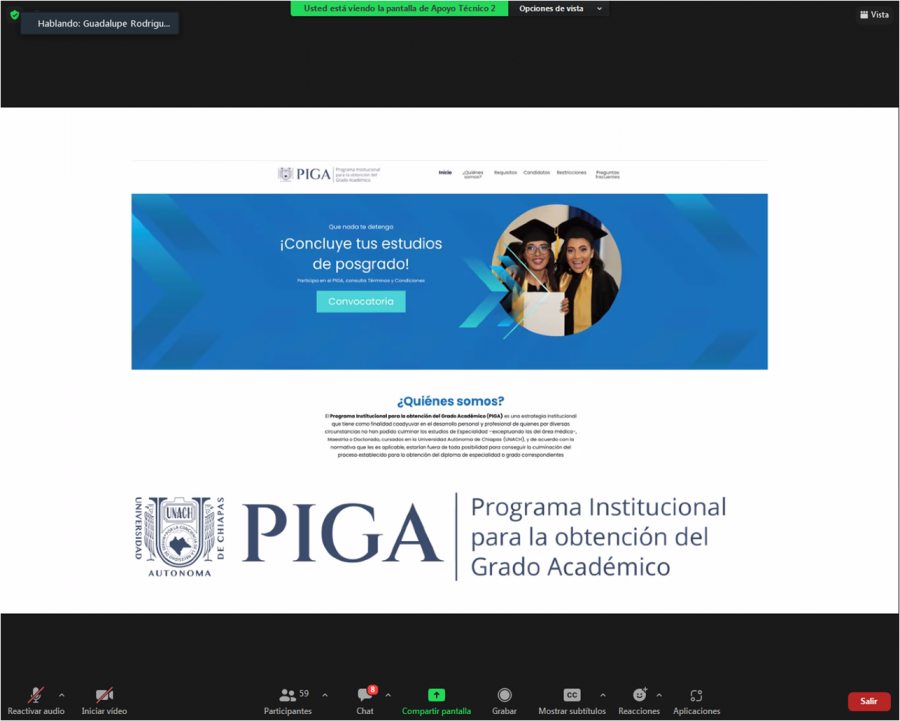Screen dimensions: 900x721
Task: Open Restricciones in the PIGA navigation
Action: tap(571, 172)
